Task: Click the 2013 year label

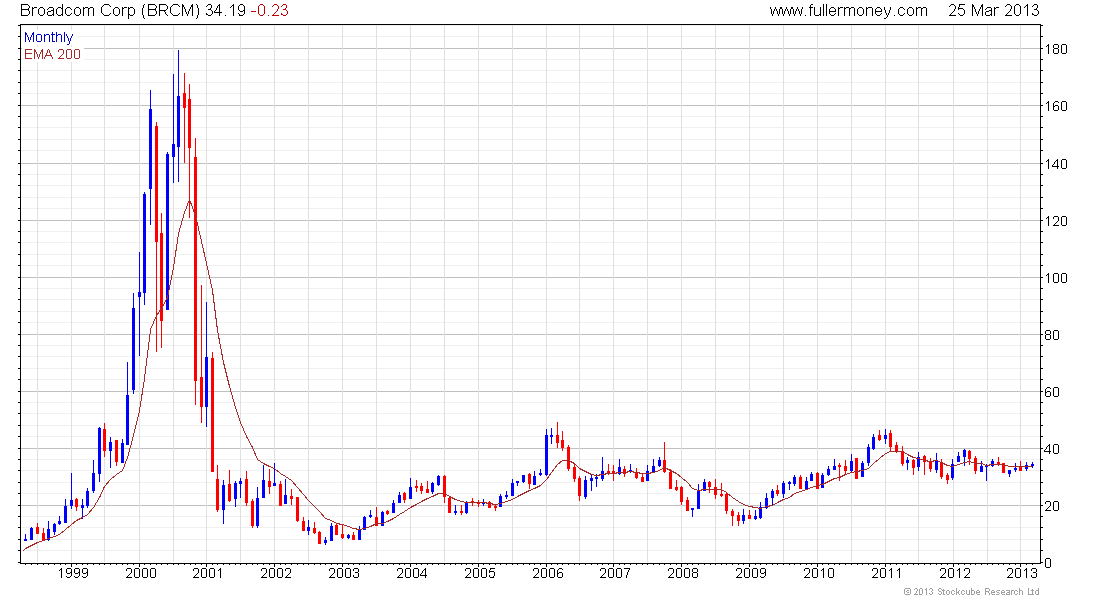Action: click(x=1022, y=573)
